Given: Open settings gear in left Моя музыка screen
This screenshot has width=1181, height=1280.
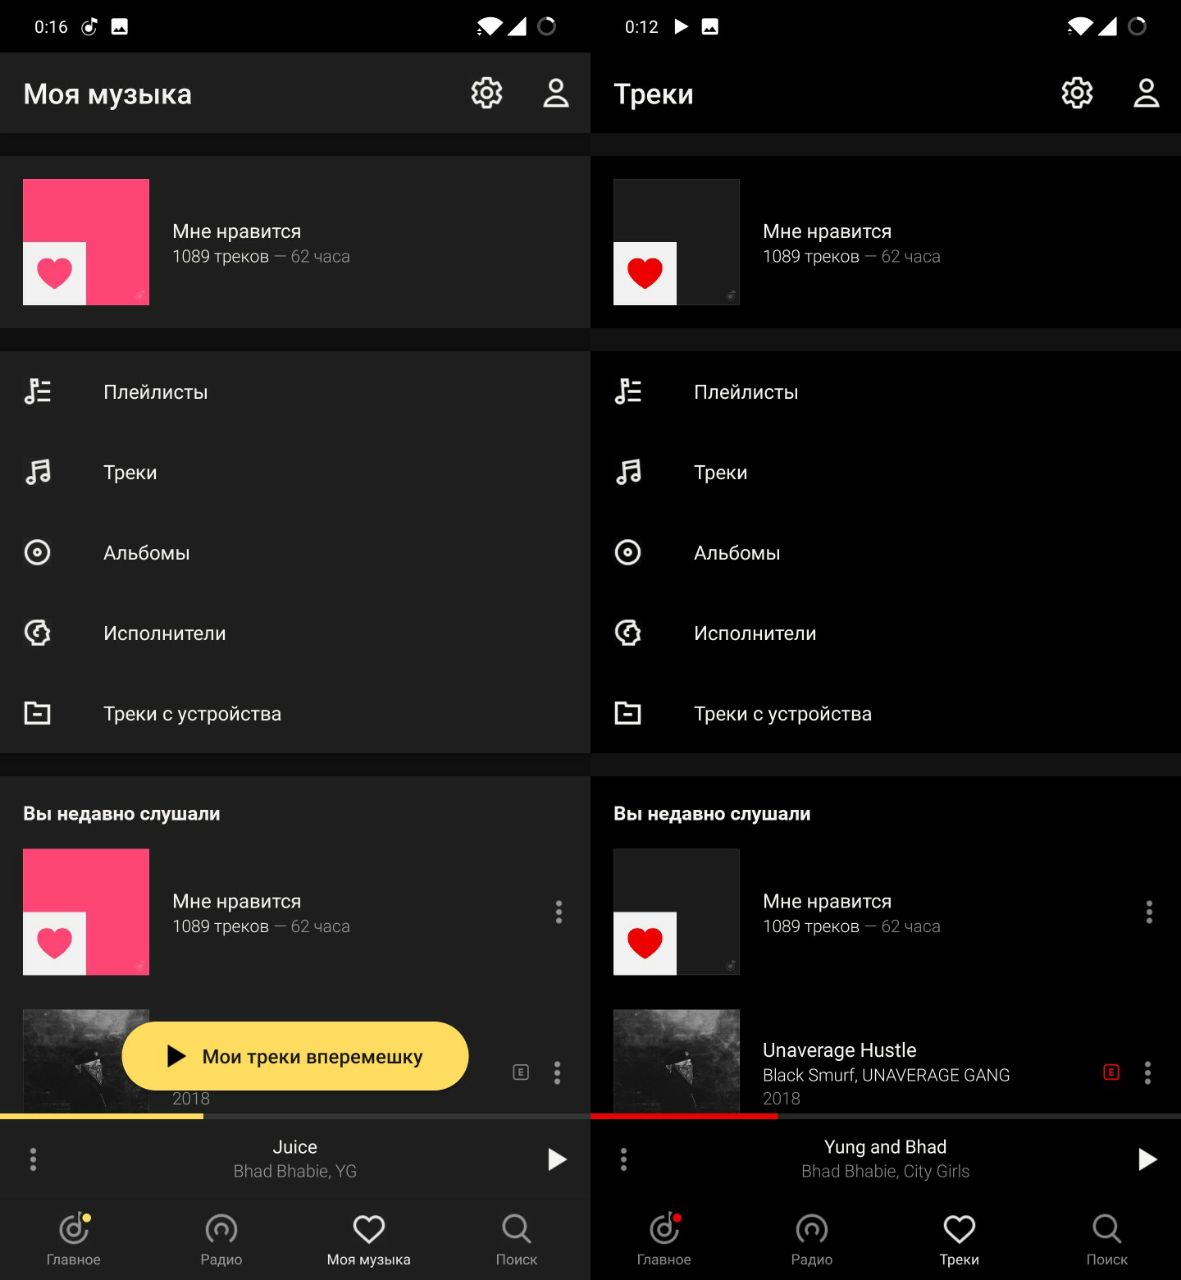Looking at the screenshot, I should 487,93.
